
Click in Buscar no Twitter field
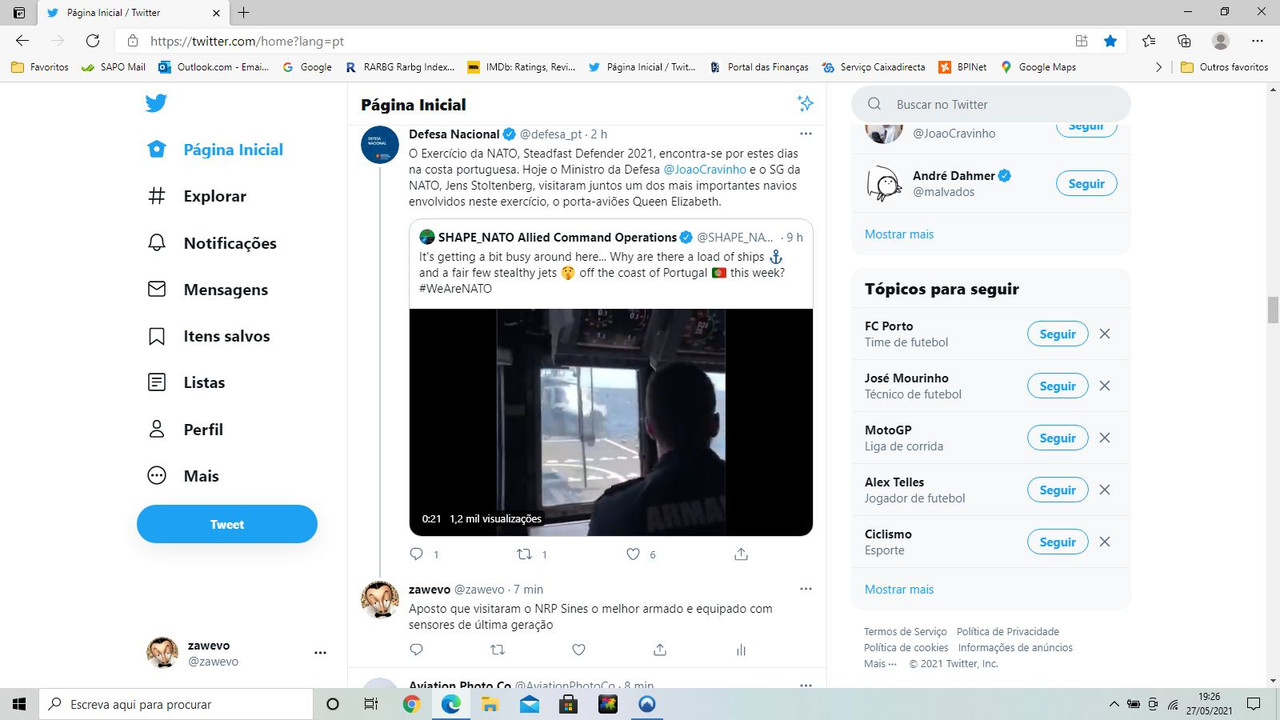coord(991,104)
